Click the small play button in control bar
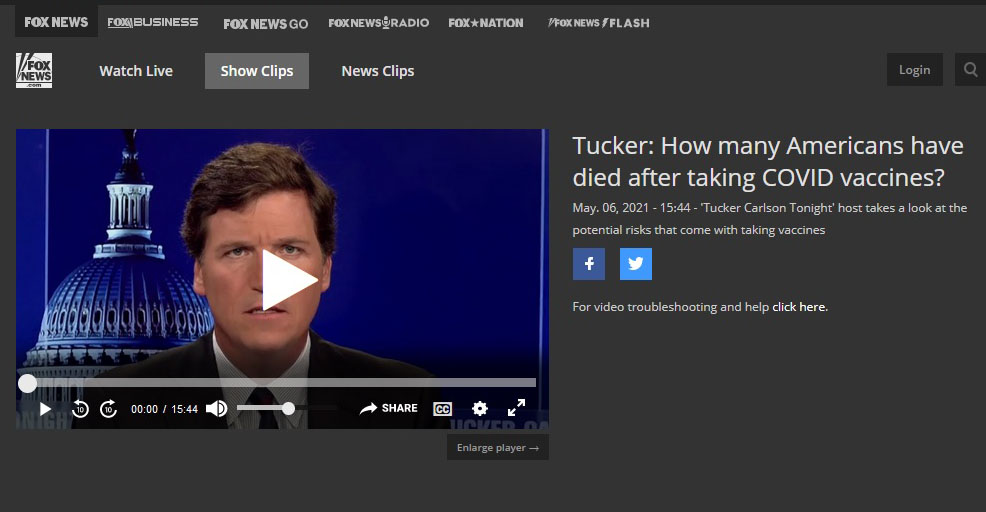This screenshot has height=512, width=986. pyautogui.click(x=45, y=409)
